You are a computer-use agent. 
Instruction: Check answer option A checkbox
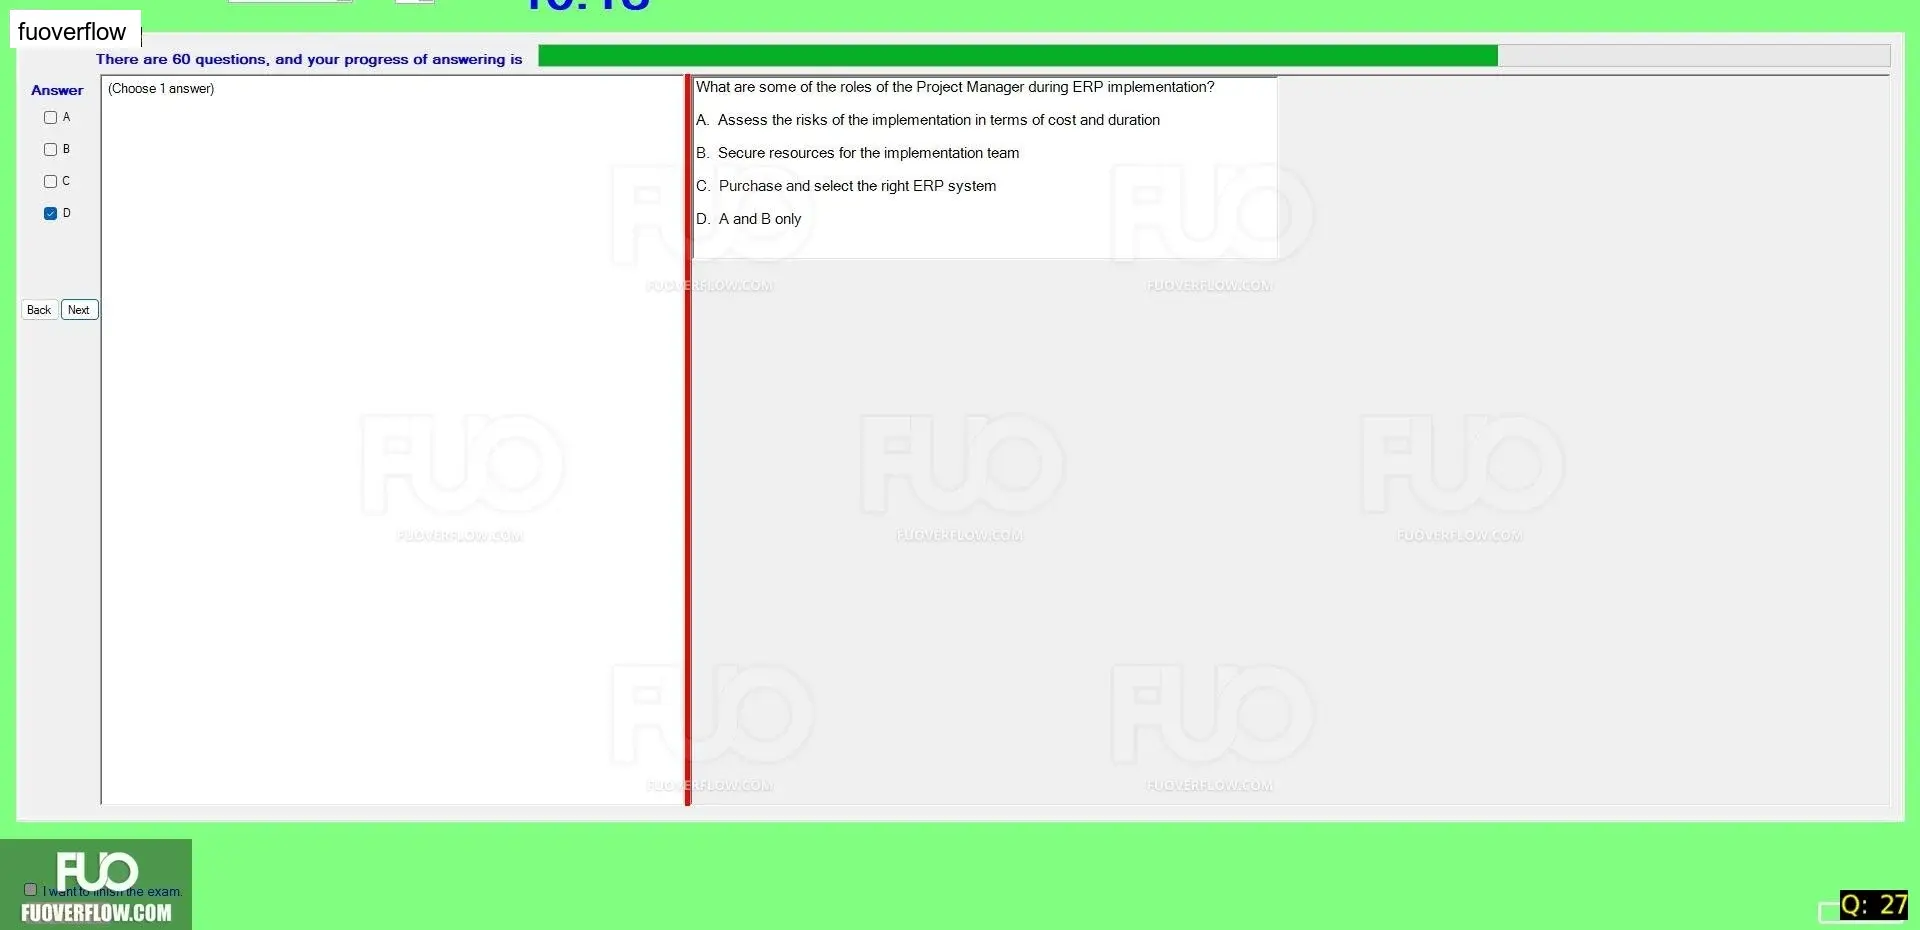coord(50,117)
